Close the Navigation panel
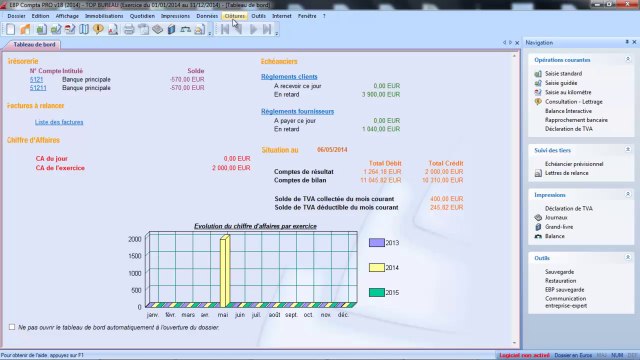Viewport: 640px width, 360px height. pos(634,42)
